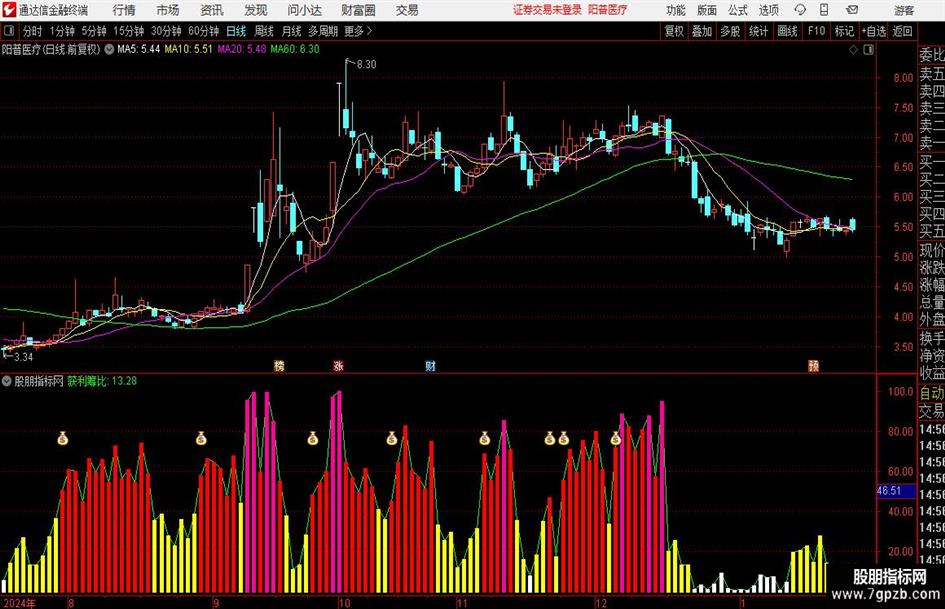The width and height of the screenshot is (945, 609).
Task: Open the 行情 menu
Action: pyautogui.click(x=124, y=10)
